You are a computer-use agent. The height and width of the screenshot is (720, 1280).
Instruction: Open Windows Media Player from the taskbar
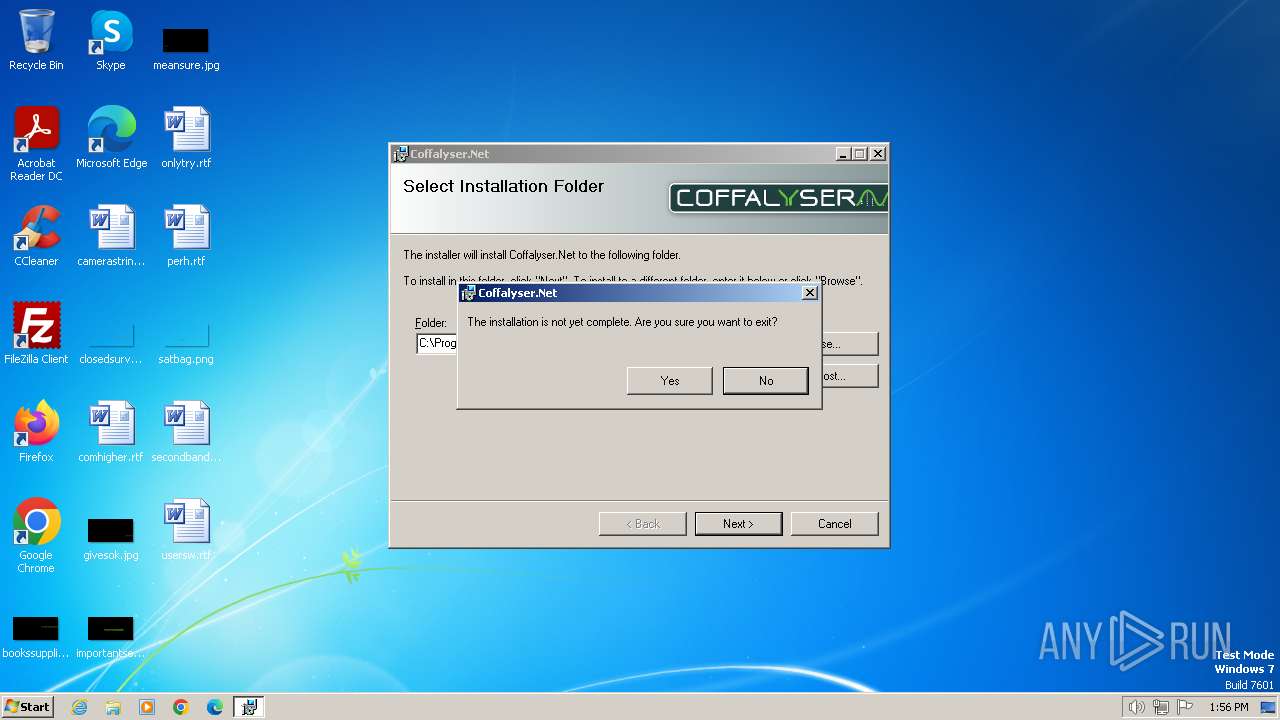pos(147,707)
